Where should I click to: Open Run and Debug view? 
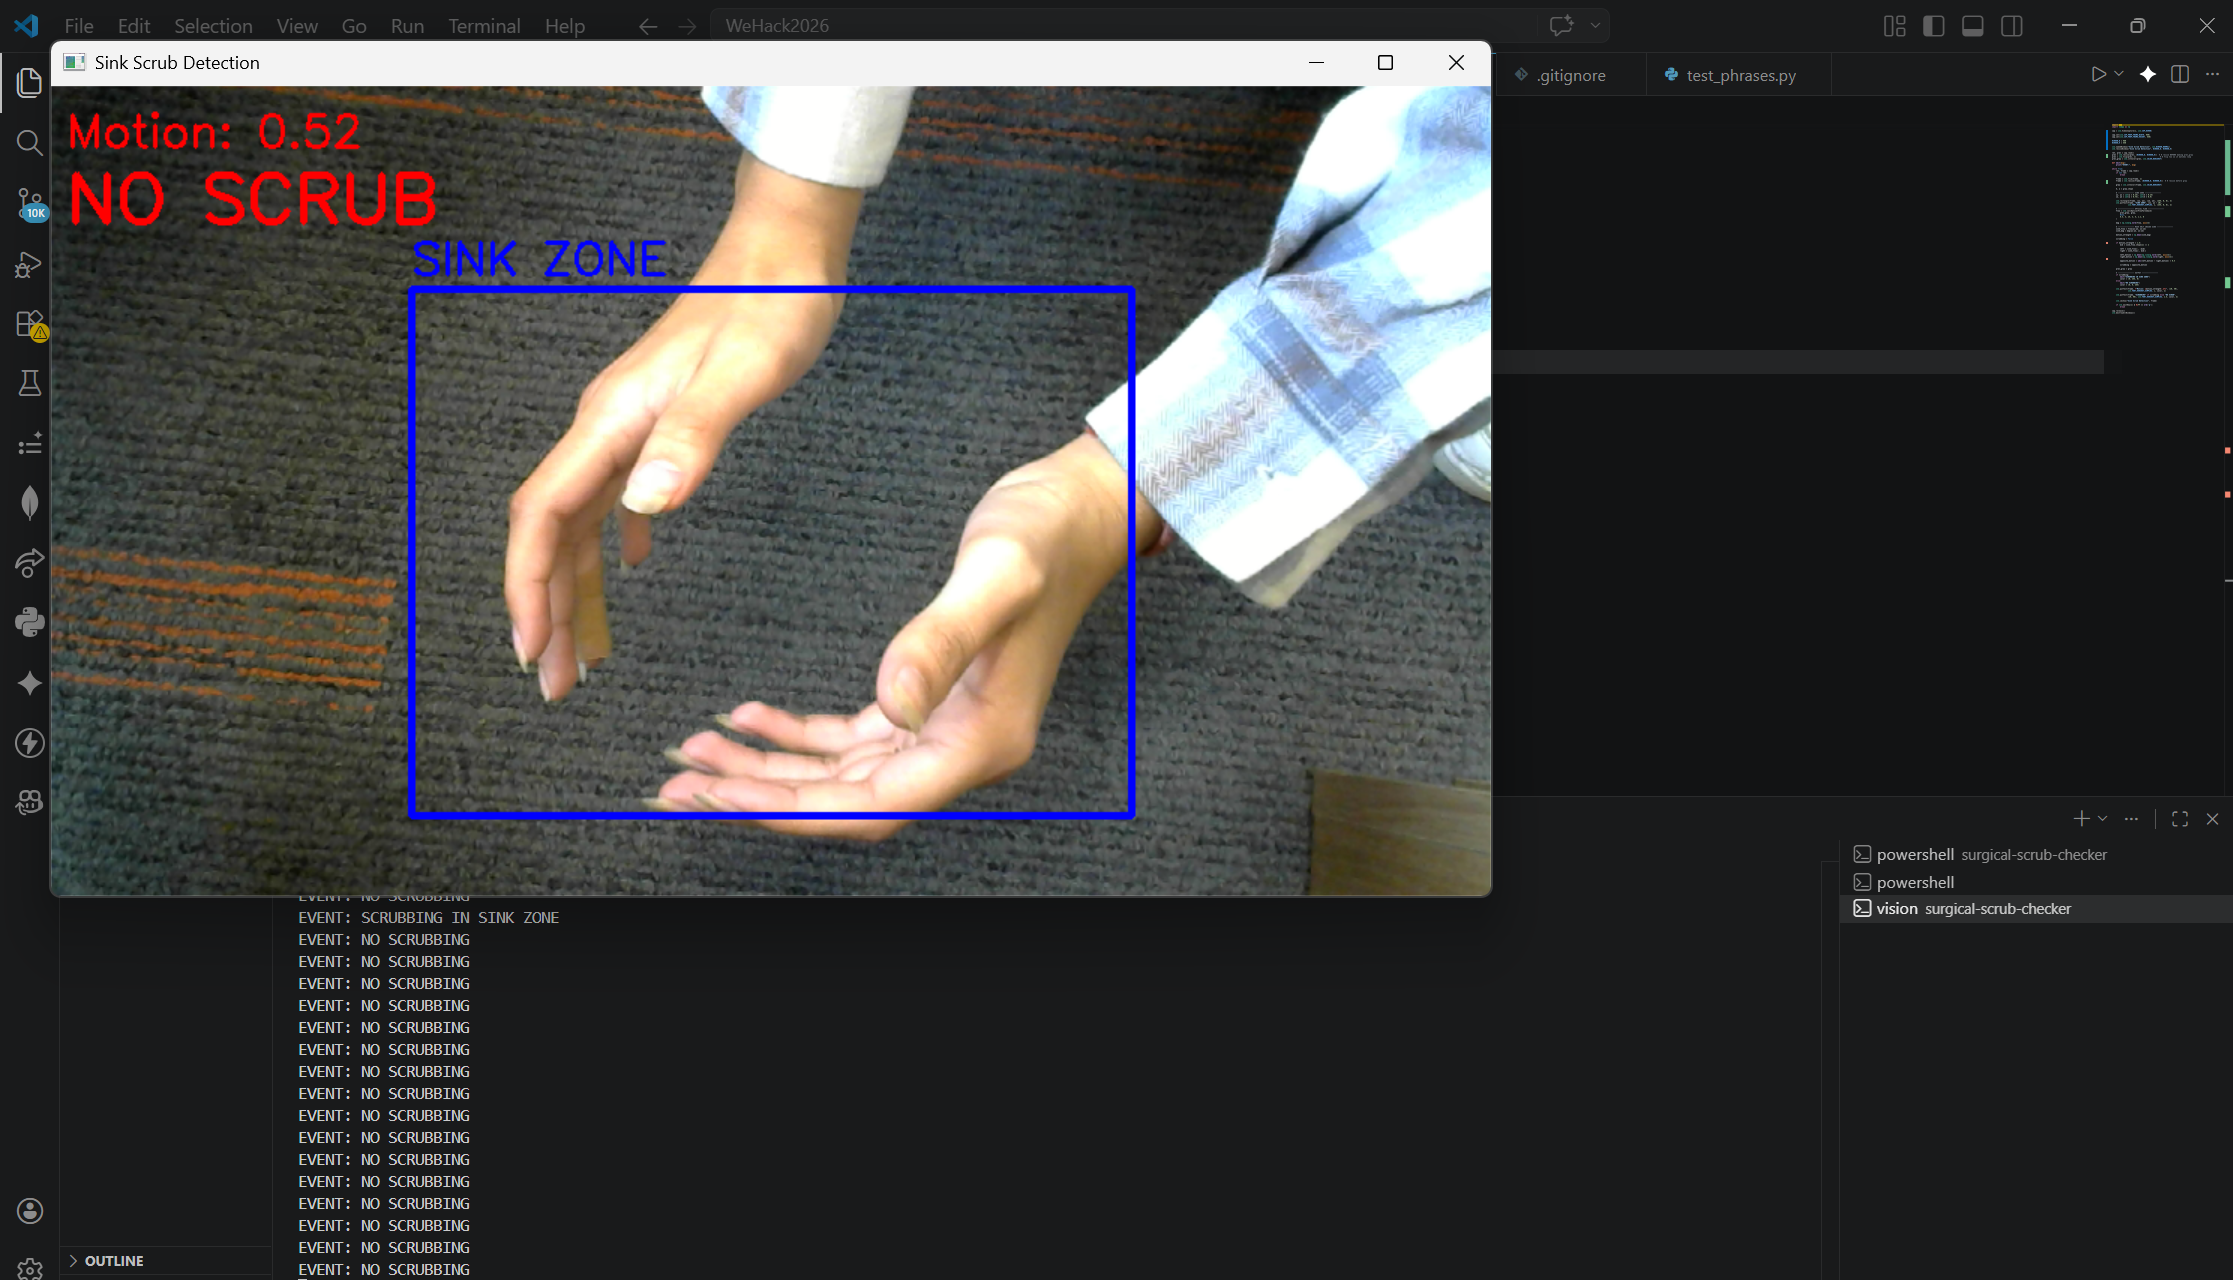tap(29, 264)
